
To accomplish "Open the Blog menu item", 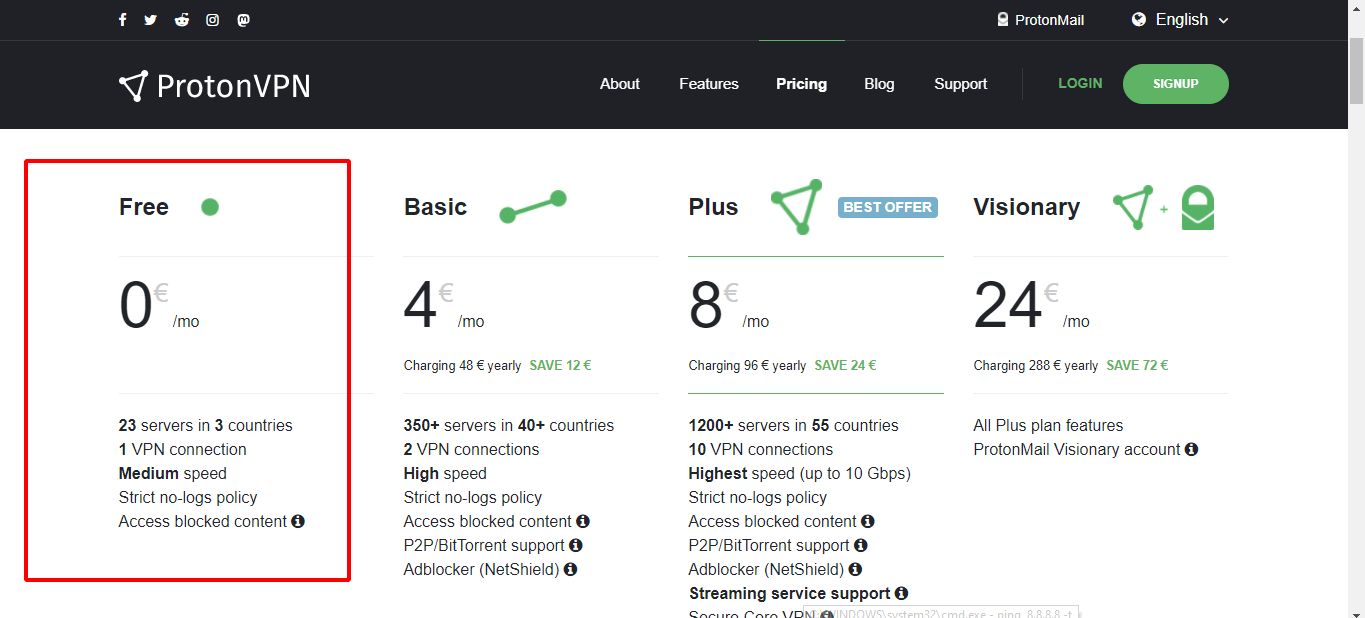I will pyautogui.click(x=879, y=84).
